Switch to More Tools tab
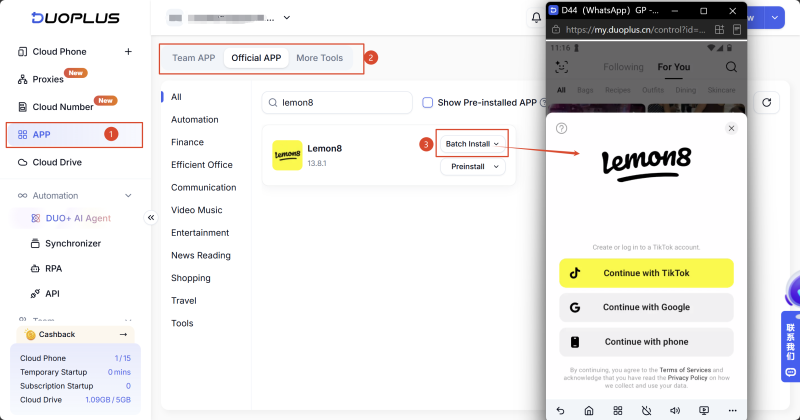Screen dimensions: 800x420 pos(319,58)
